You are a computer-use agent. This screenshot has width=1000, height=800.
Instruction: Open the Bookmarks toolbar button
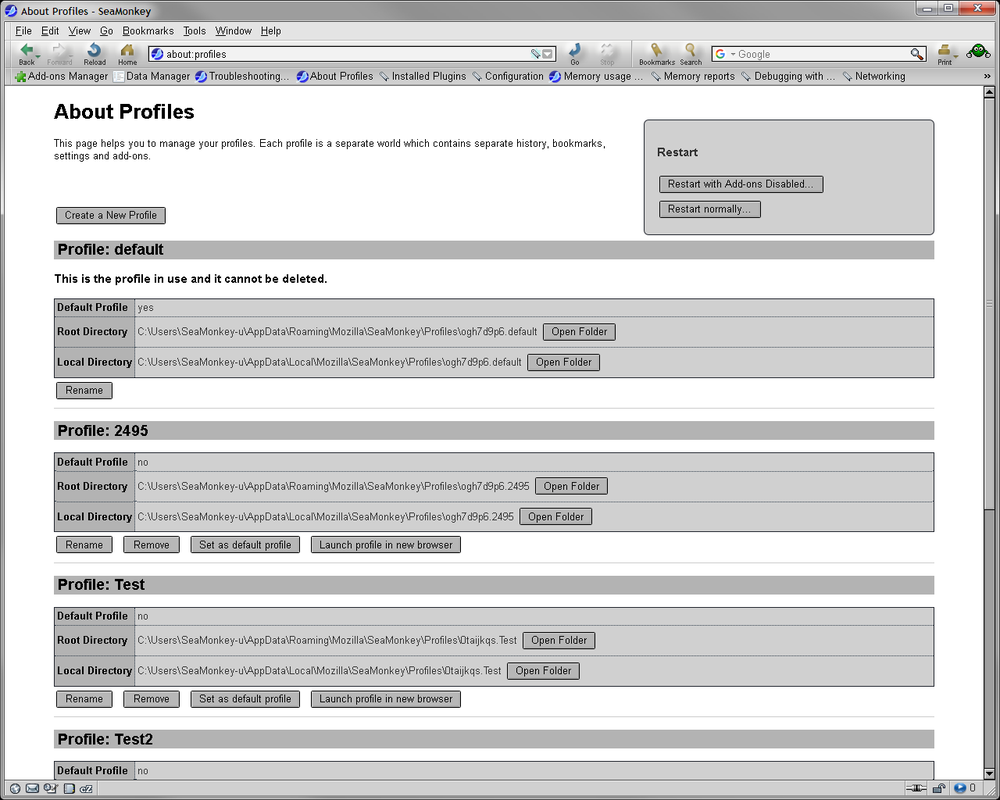coord(656,54)
